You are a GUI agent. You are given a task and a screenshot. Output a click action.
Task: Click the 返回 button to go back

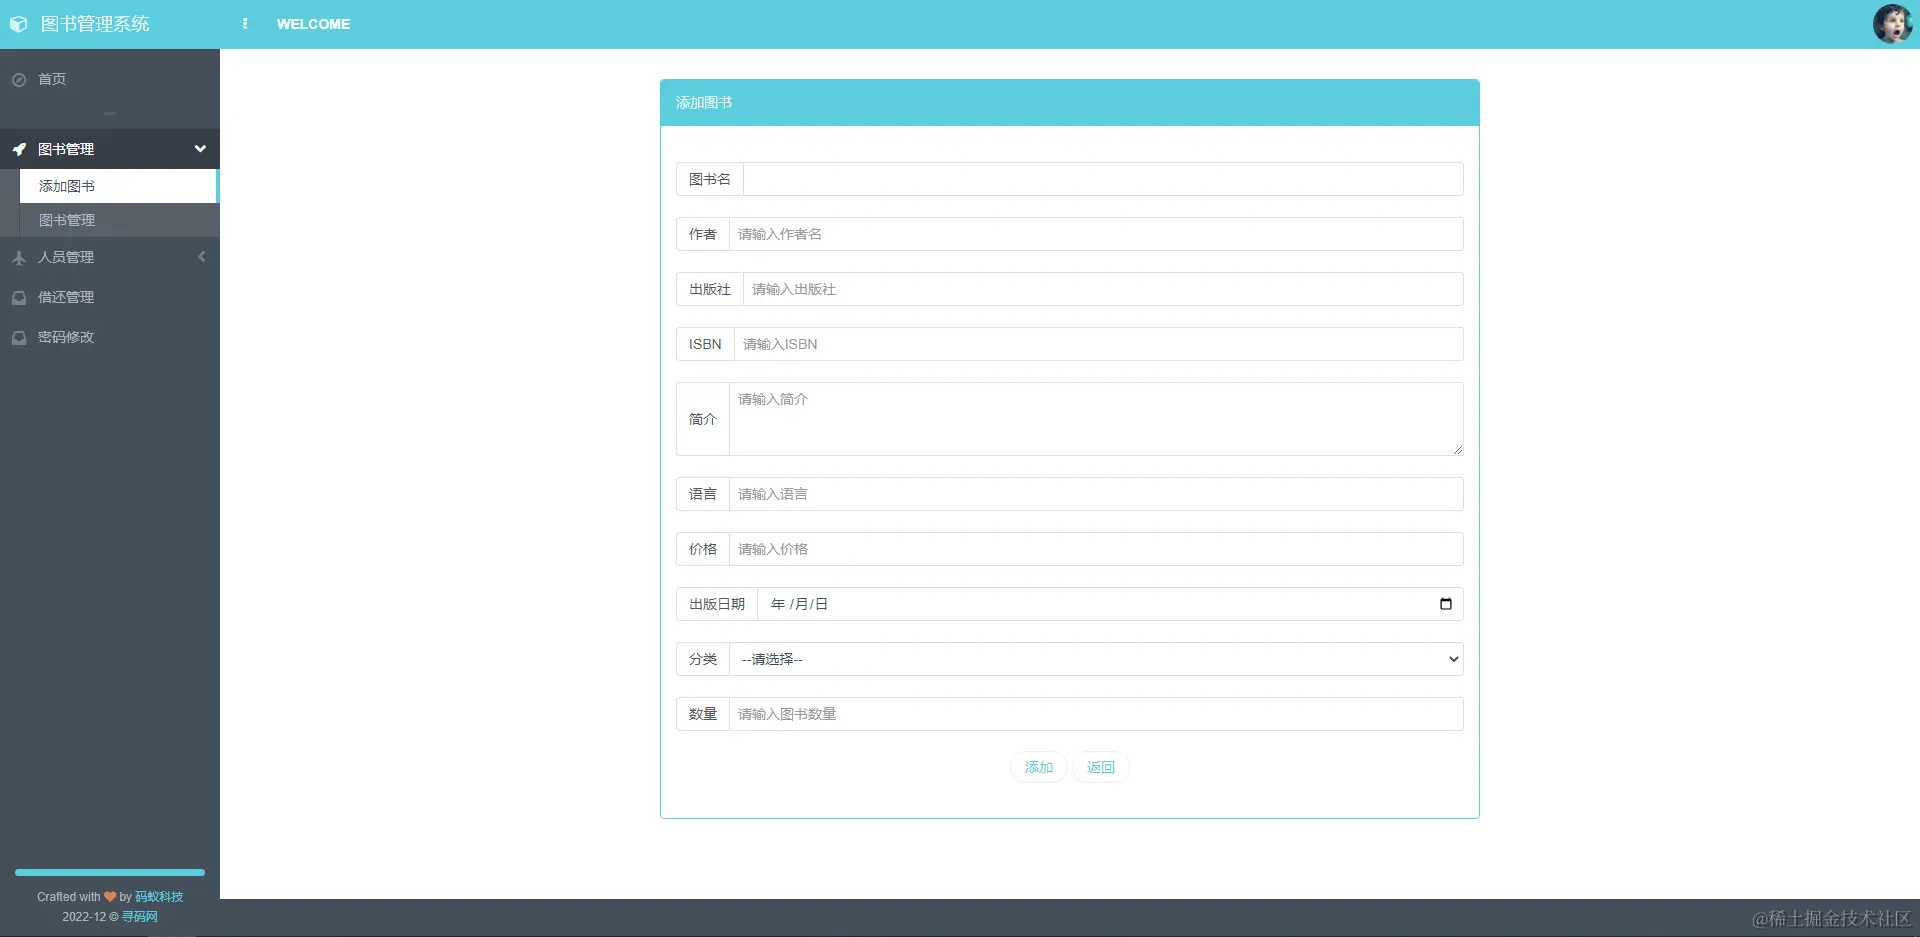[x=1100, y=767]
